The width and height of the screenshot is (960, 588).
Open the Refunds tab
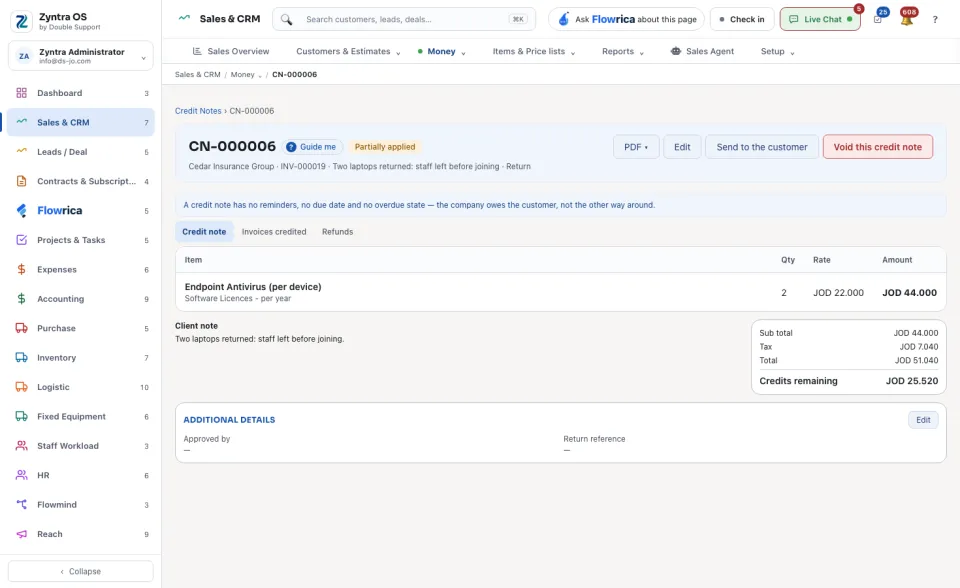[337, 232]
